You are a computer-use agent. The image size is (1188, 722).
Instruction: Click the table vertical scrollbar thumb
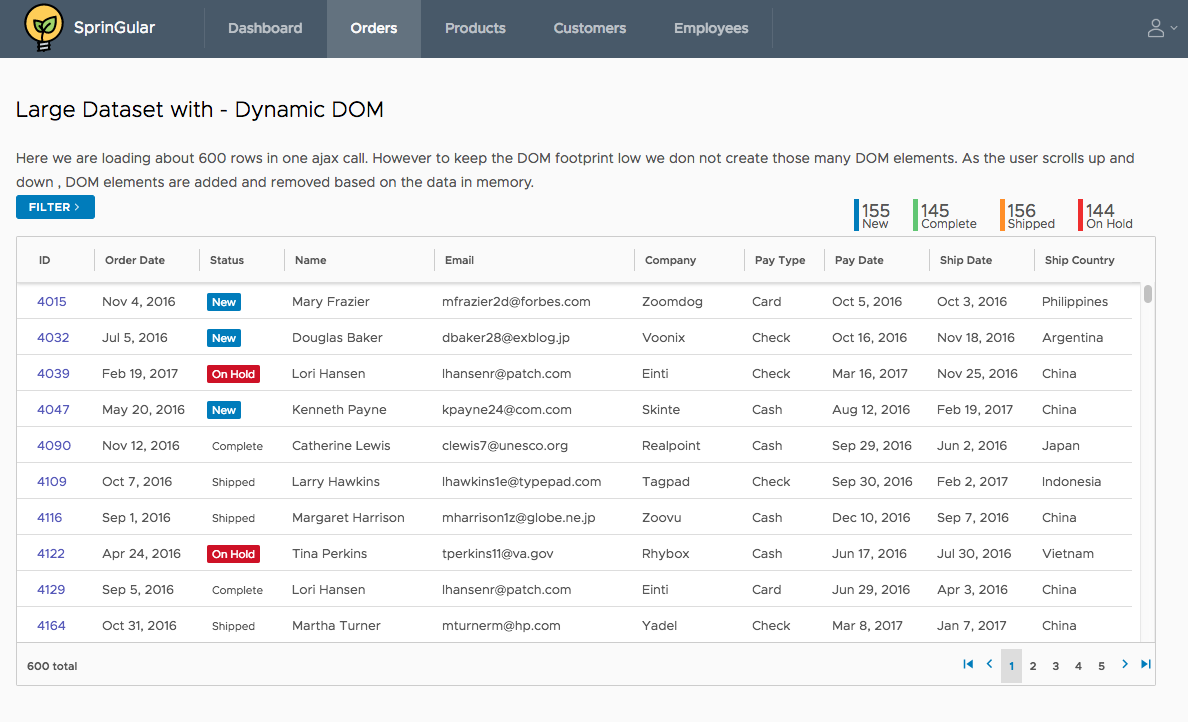coord(1148,294)
